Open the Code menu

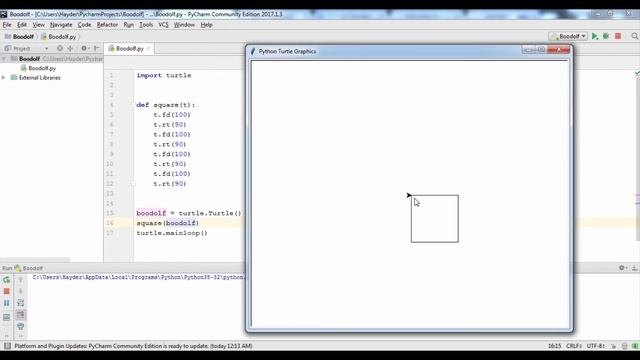click(x=84, y=25)
